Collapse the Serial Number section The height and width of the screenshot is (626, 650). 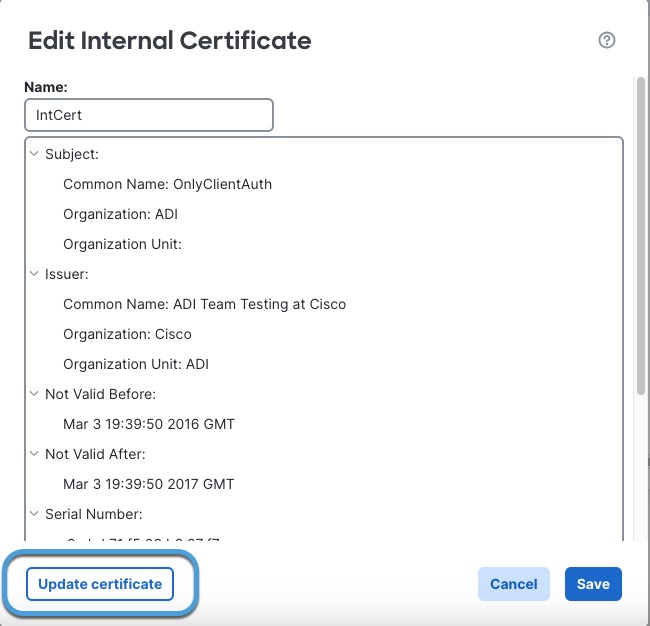click(x=36, y=514)
